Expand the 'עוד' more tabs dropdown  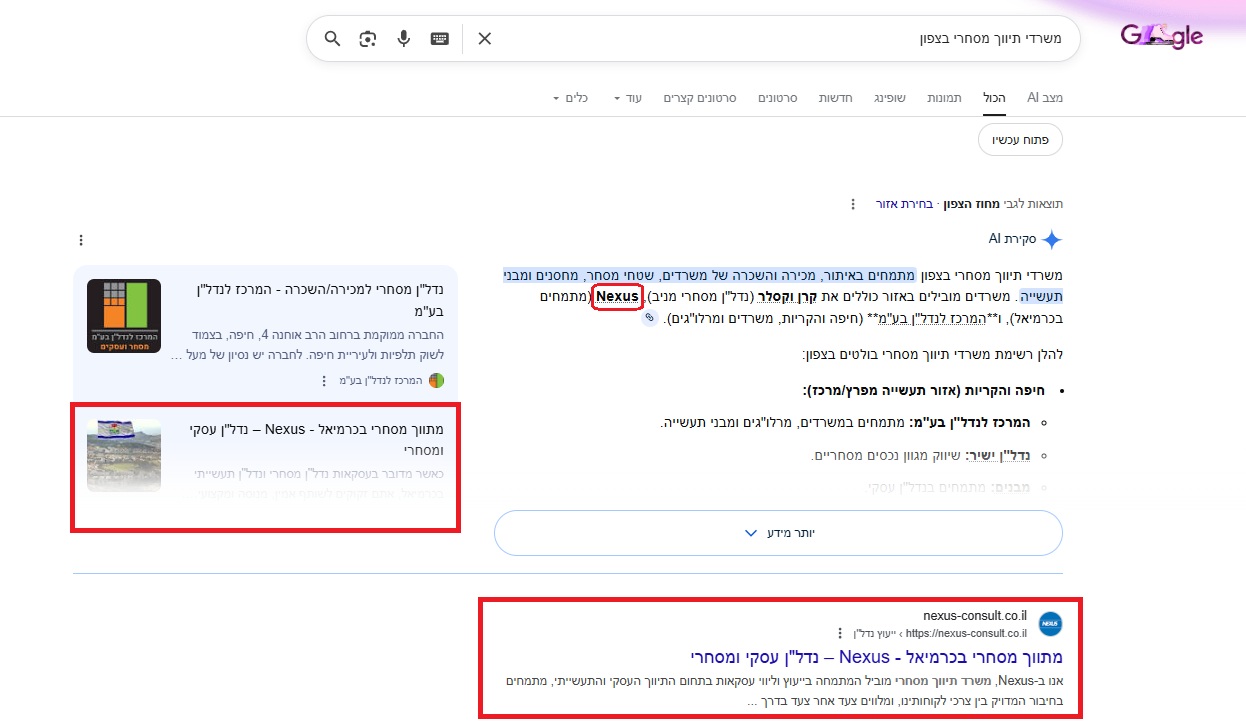(x=627, y=98)
